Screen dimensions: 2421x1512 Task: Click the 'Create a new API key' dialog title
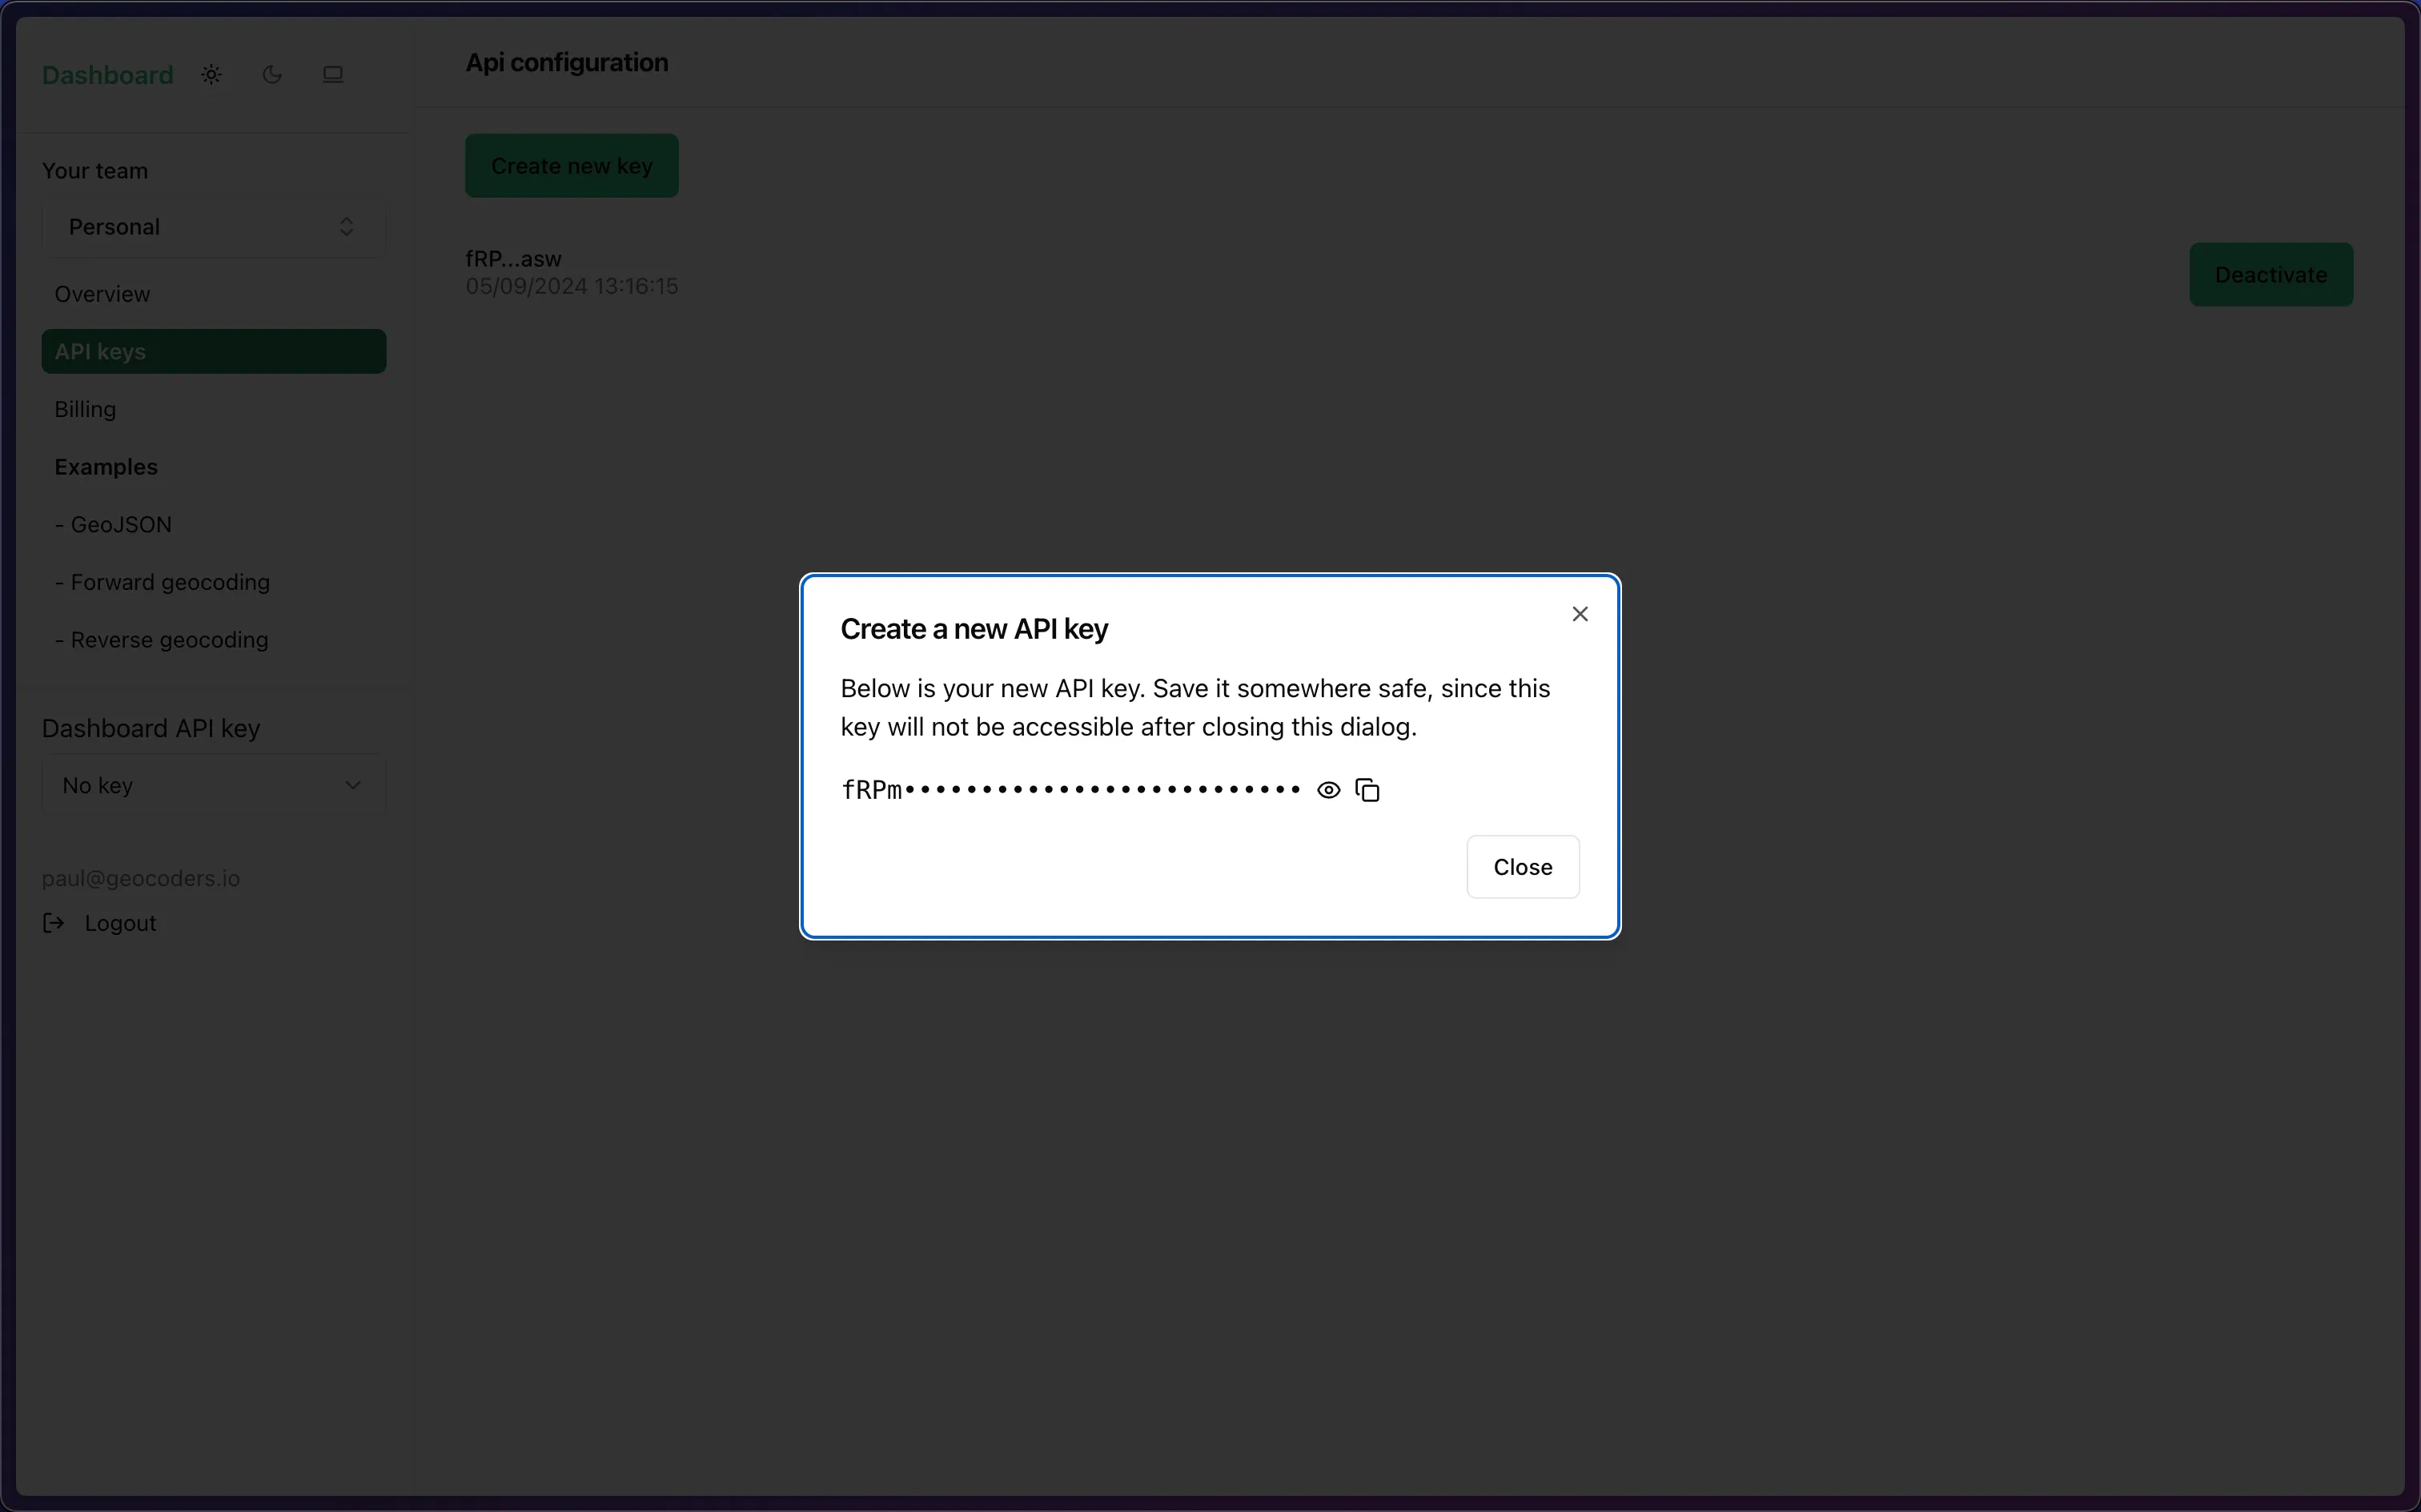pos(974,629)
